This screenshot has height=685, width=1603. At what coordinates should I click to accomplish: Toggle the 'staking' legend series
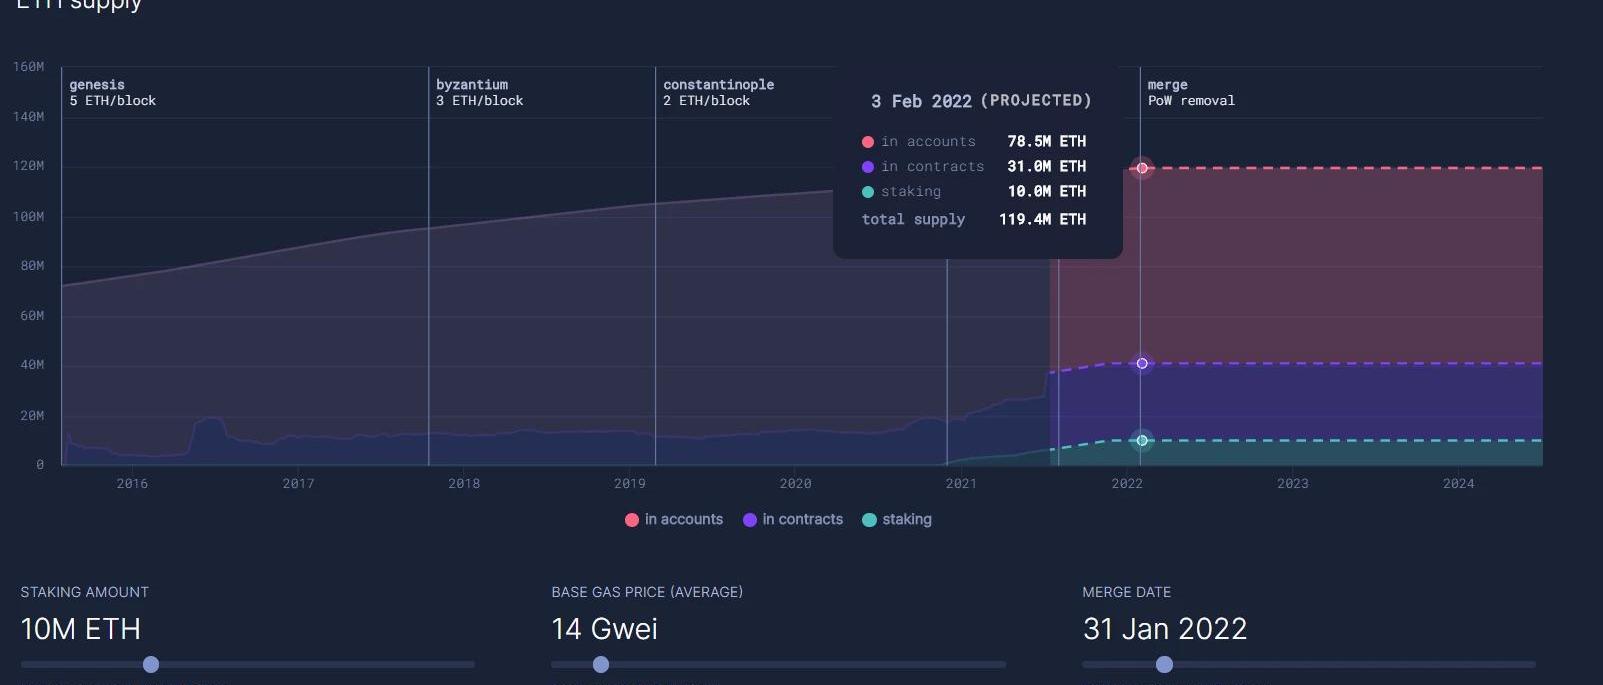tap(897, 519)
